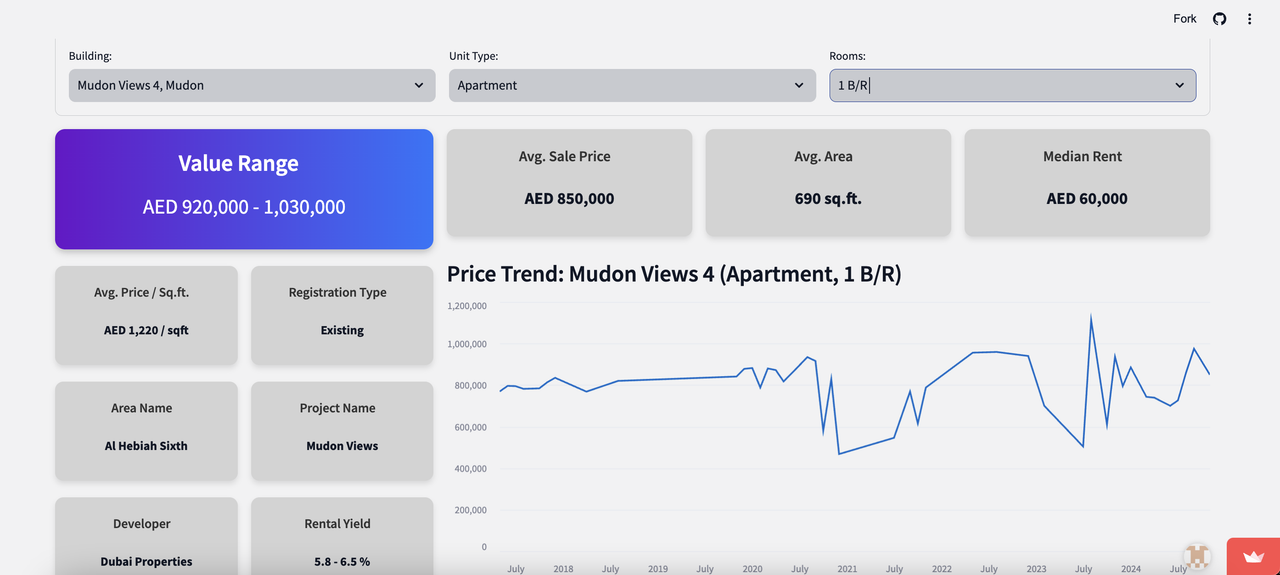Click the Fork button
This screenshot has height=575, width=1280.
point(1184,19)
